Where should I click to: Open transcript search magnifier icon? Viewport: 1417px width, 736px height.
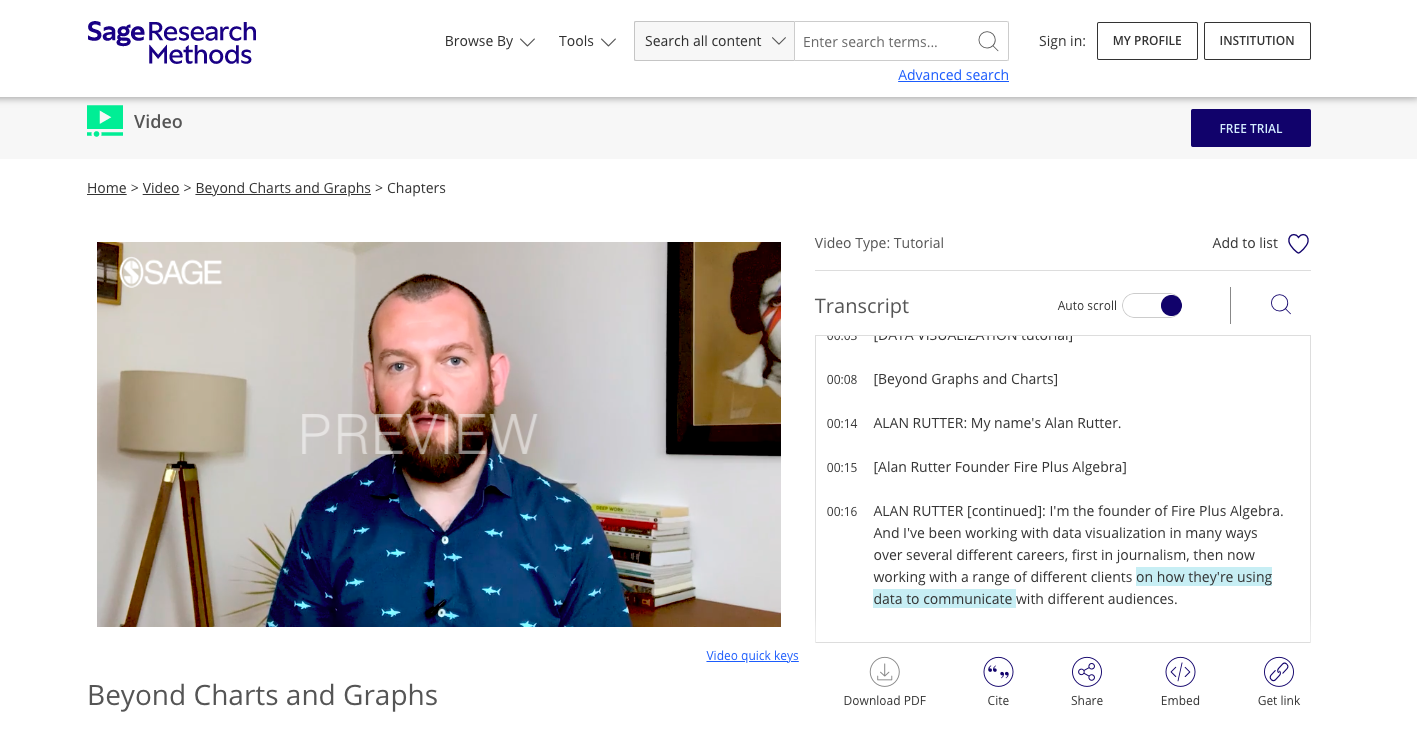coord(1281,305)
